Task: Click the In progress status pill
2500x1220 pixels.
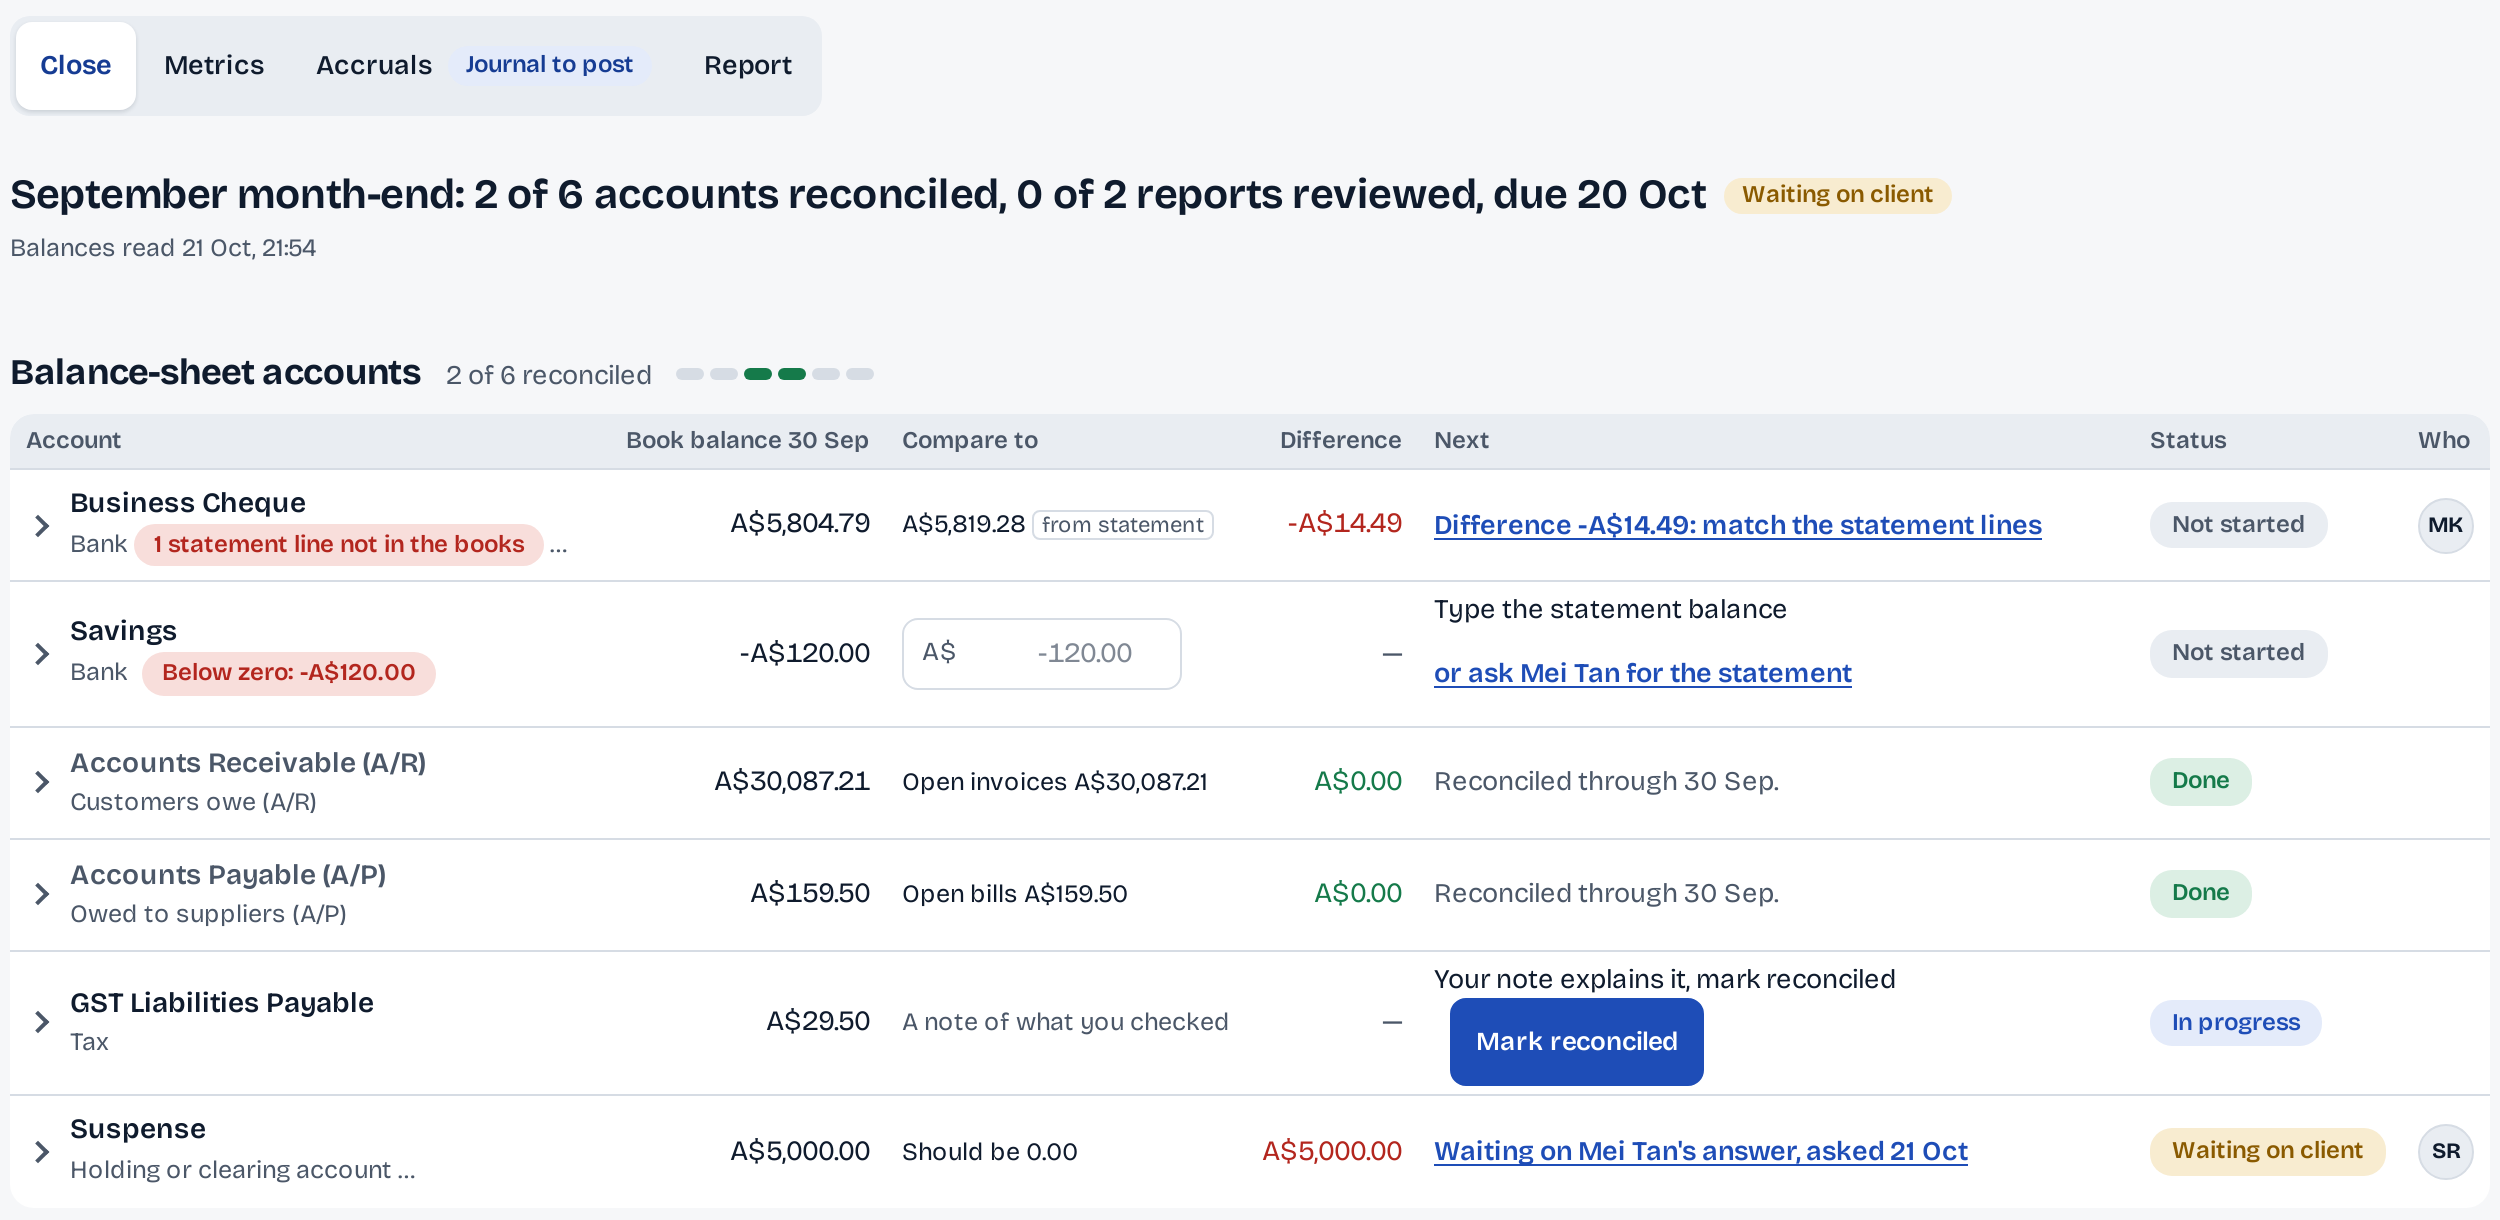Action: (2236, 1023)
